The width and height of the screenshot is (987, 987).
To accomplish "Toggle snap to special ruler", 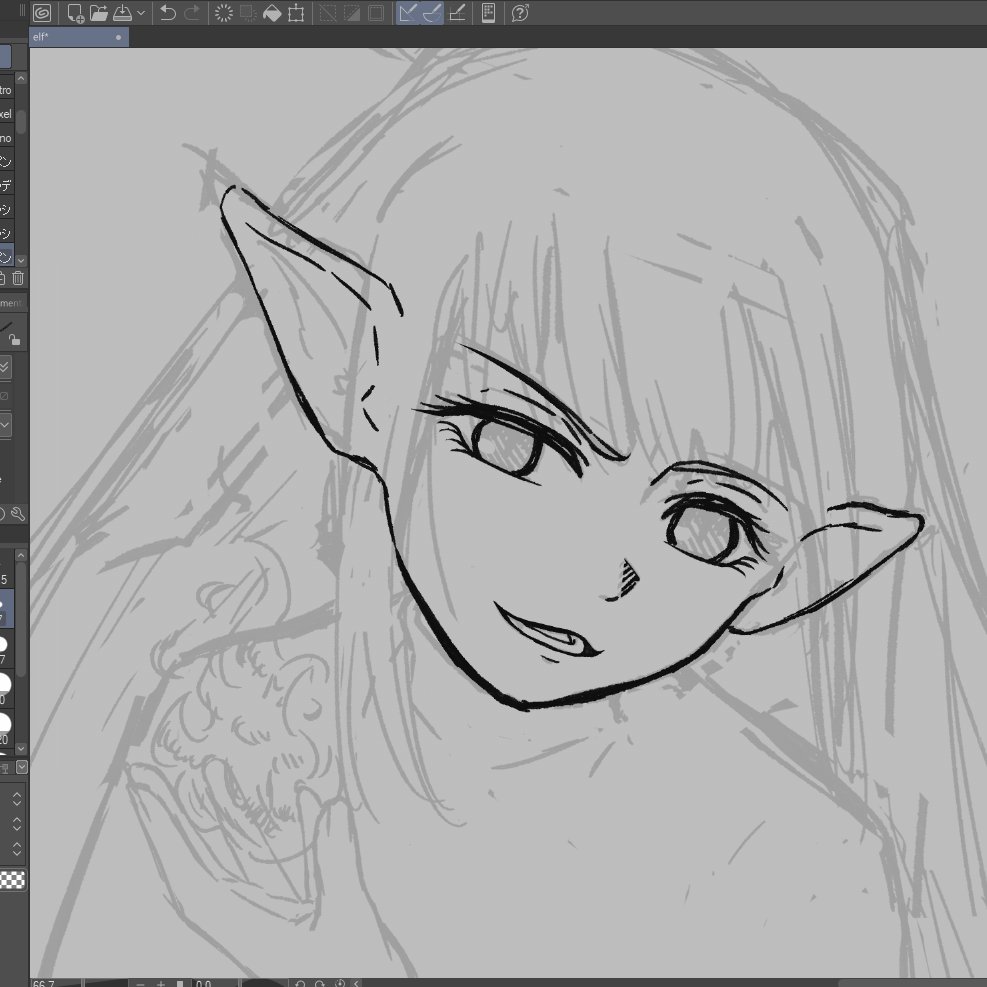I will pos(432,13).
